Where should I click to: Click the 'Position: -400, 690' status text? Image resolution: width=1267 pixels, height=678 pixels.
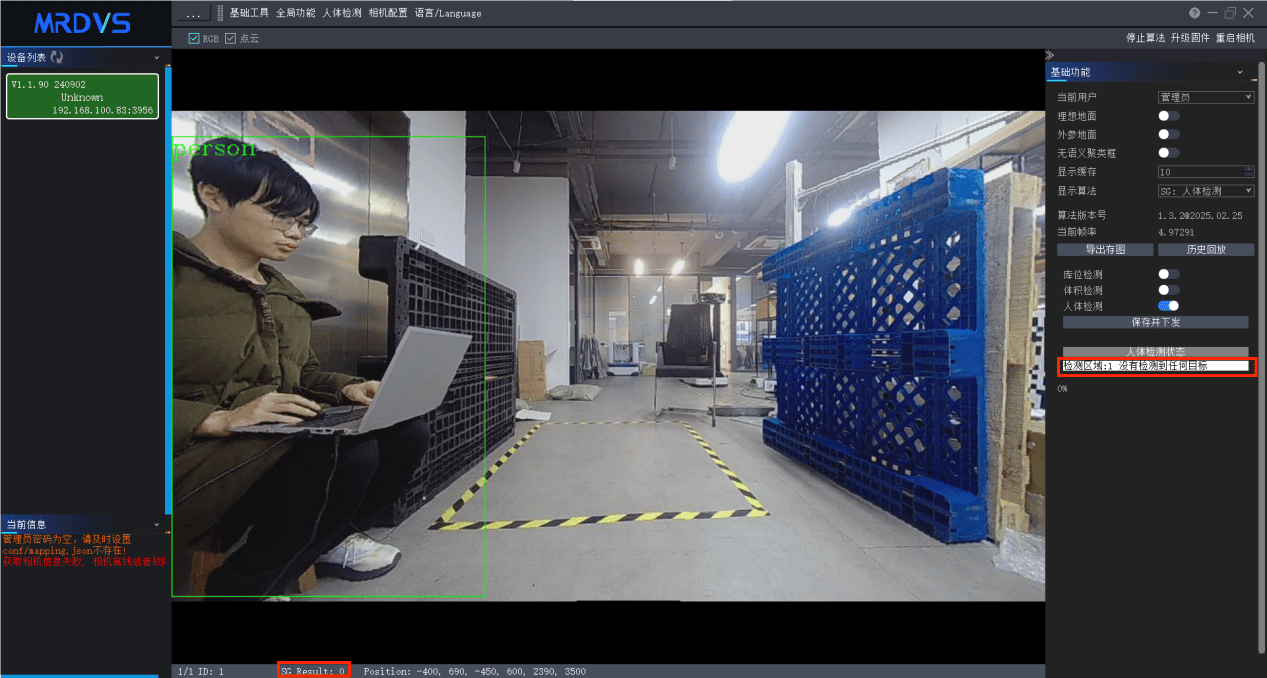tap(475, 671)
